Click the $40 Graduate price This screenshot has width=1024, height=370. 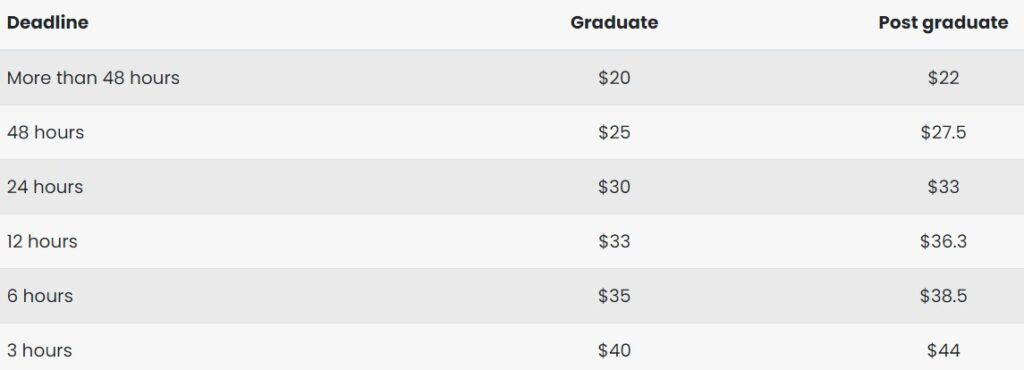coord(614,350)
